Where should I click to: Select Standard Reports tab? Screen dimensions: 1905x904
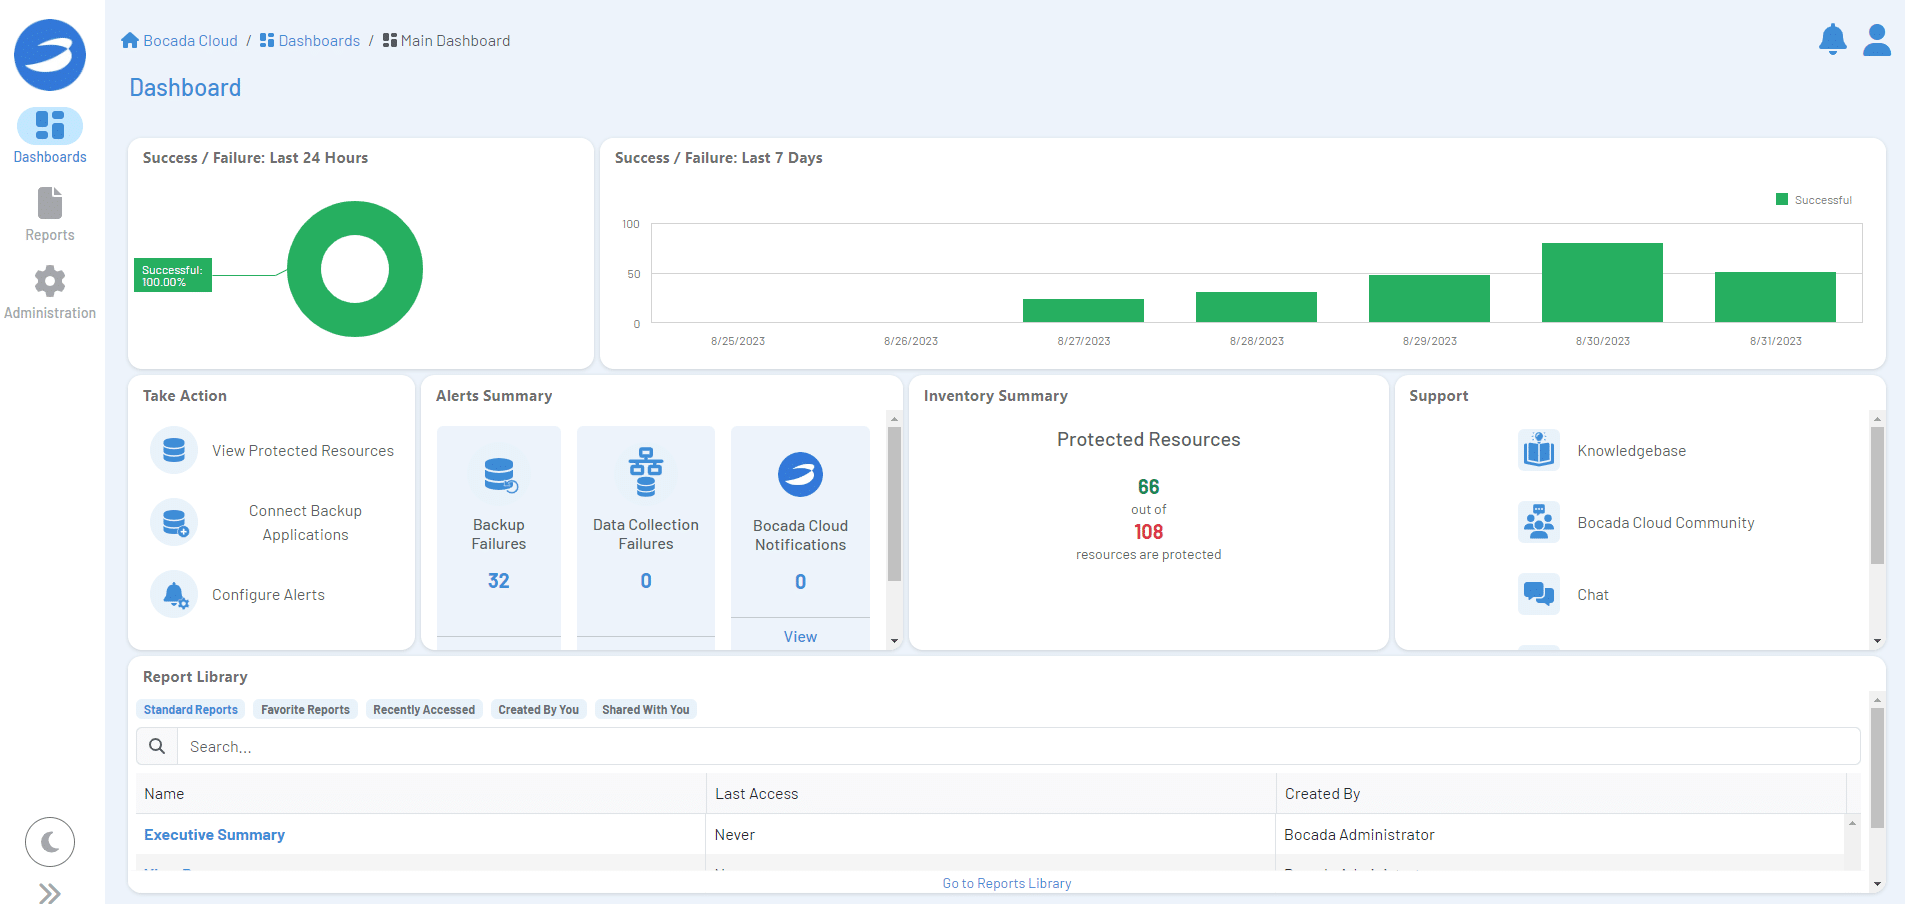190,710
